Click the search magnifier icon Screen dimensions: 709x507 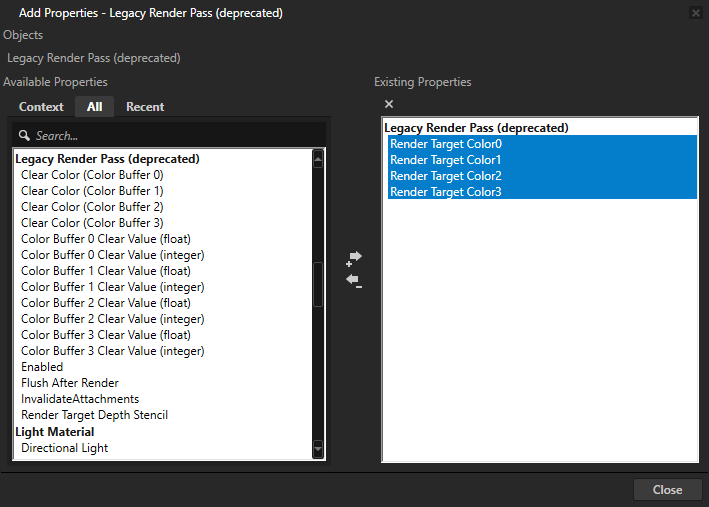tap(25, 135)
